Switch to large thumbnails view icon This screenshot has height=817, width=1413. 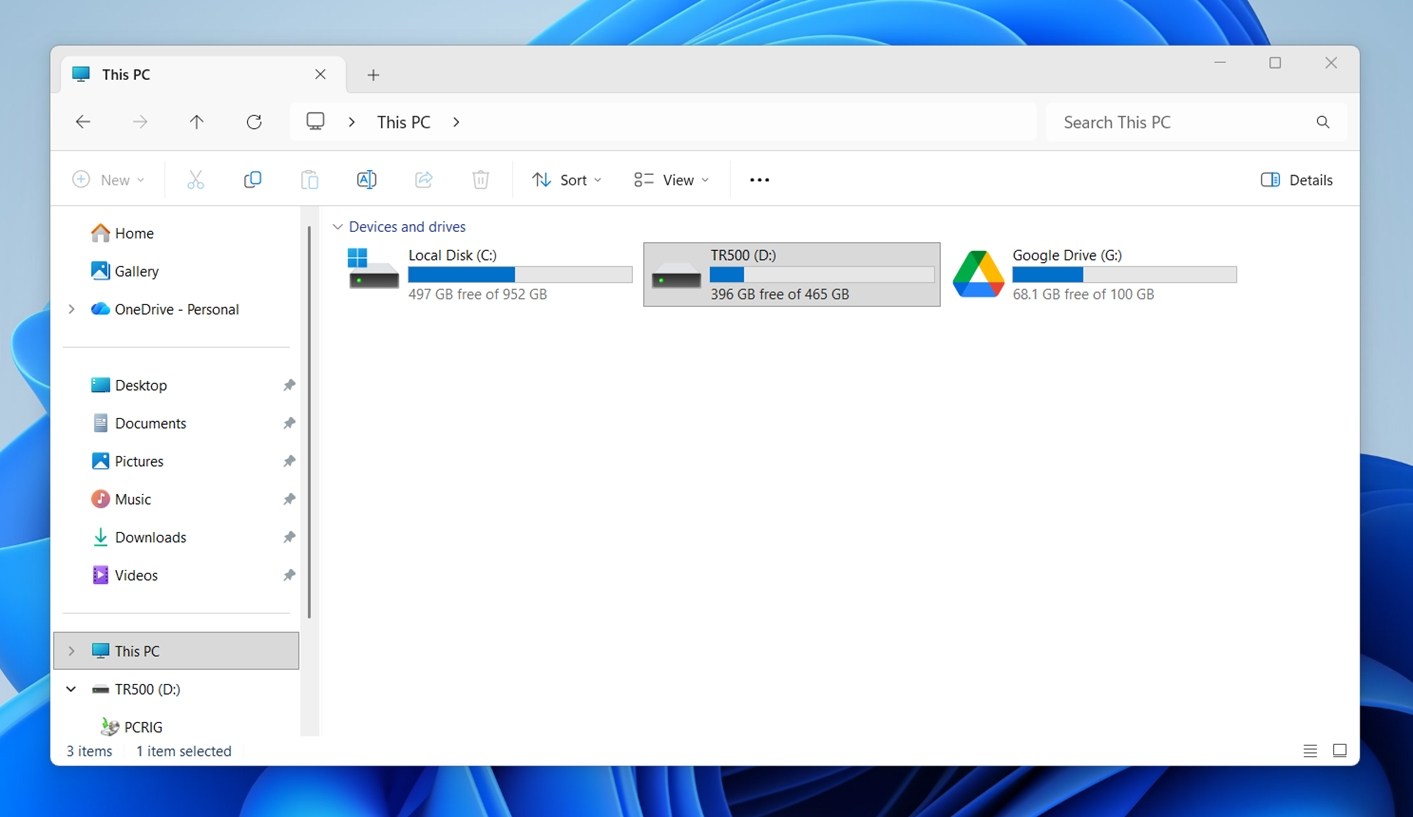tap(1340, 751)
